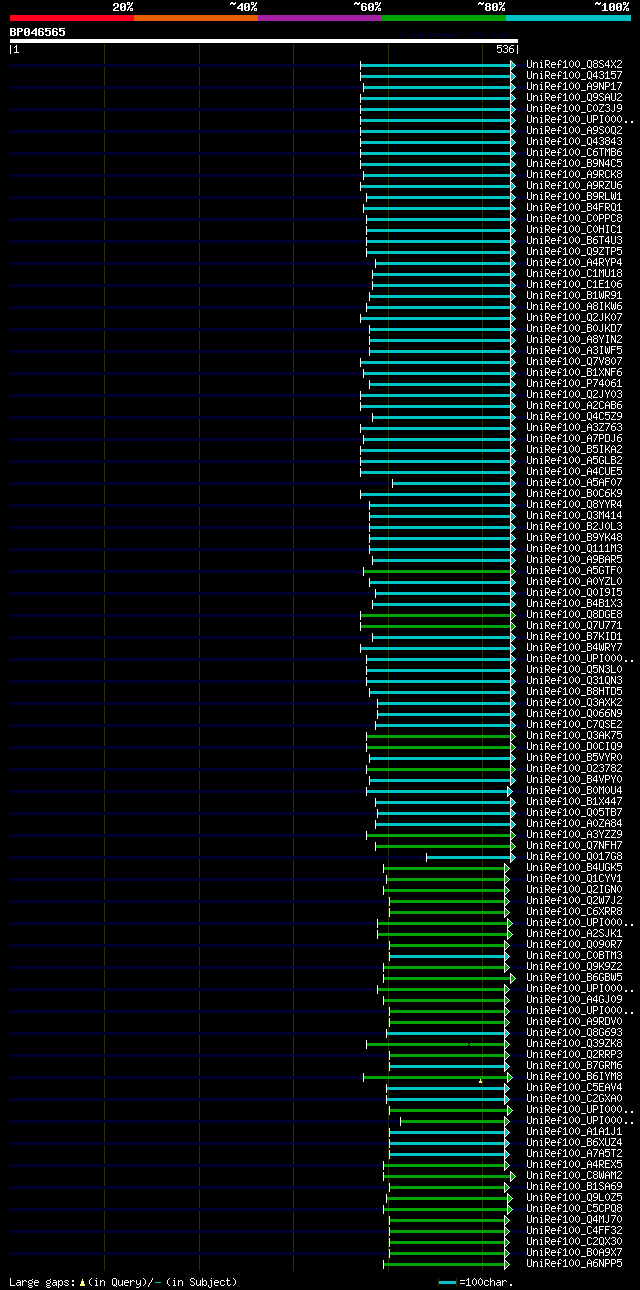Select the UniRef100_A6NPP5 label
Image resolution: width=640 pixels, height=1290 pixels.
tap(574, 1263)
